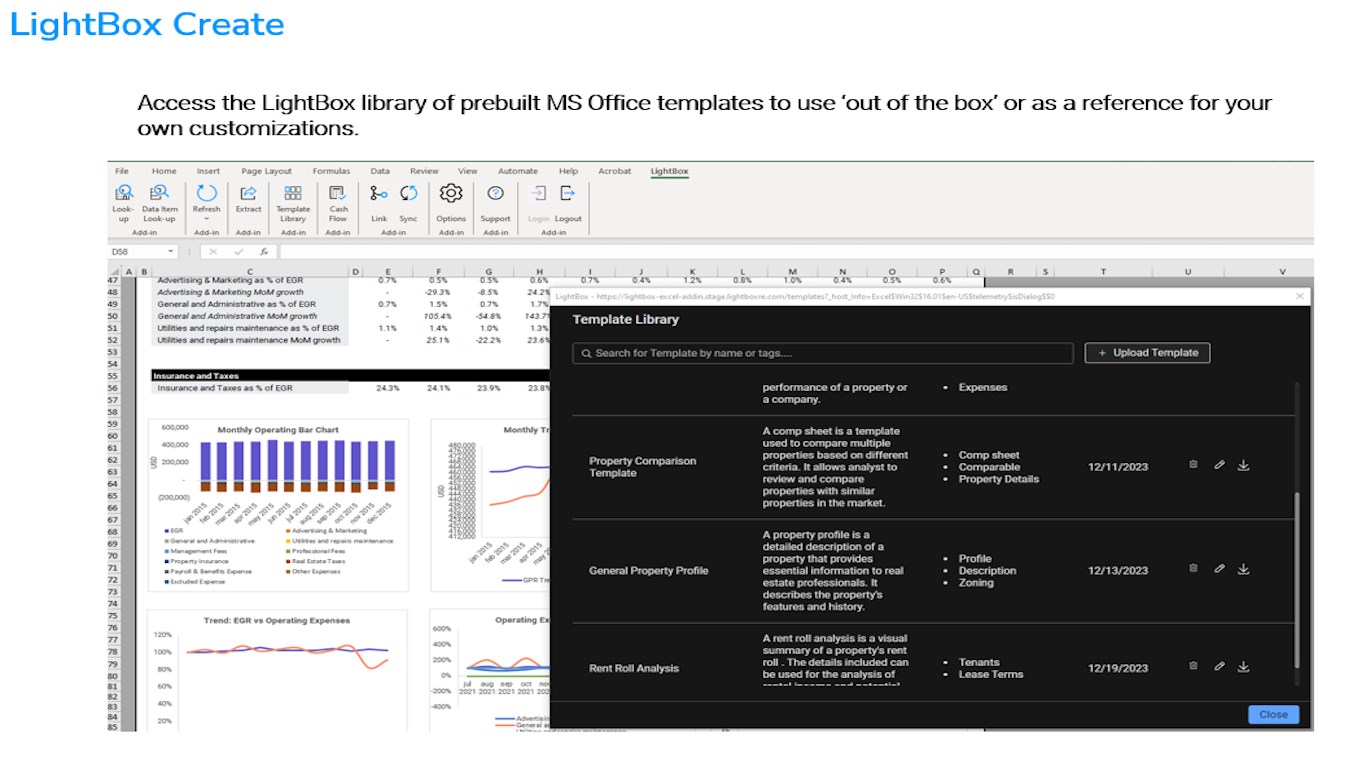Switch to the Formulas ribbon tab
Image resolution: width=1366 pixels, height=768 pixels.
click(331, 171)
